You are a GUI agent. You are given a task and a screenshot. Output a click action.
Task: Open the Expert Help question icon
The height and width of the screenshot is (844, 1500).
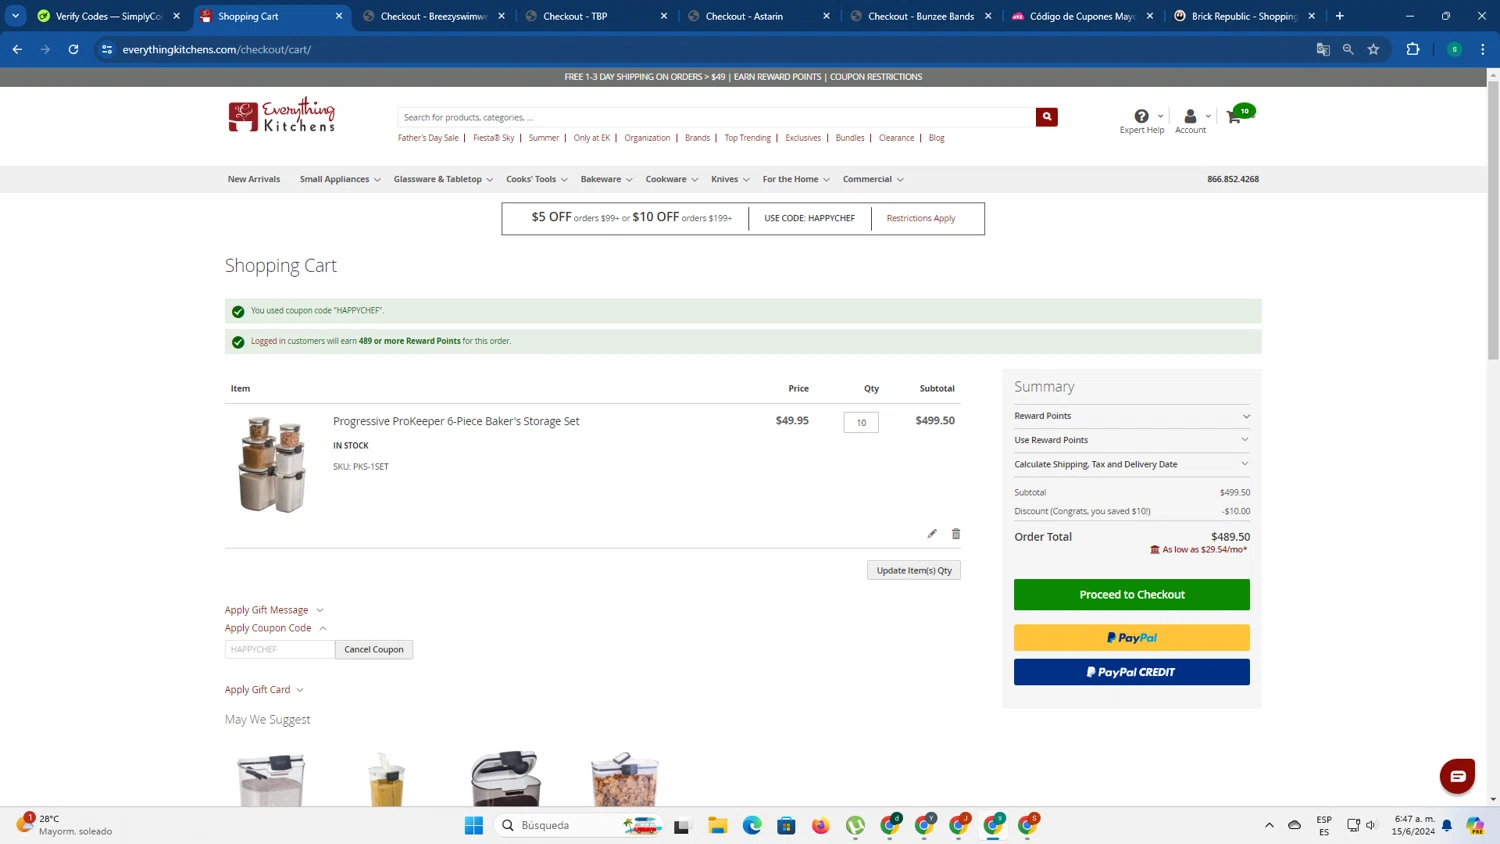point(1141,116)
